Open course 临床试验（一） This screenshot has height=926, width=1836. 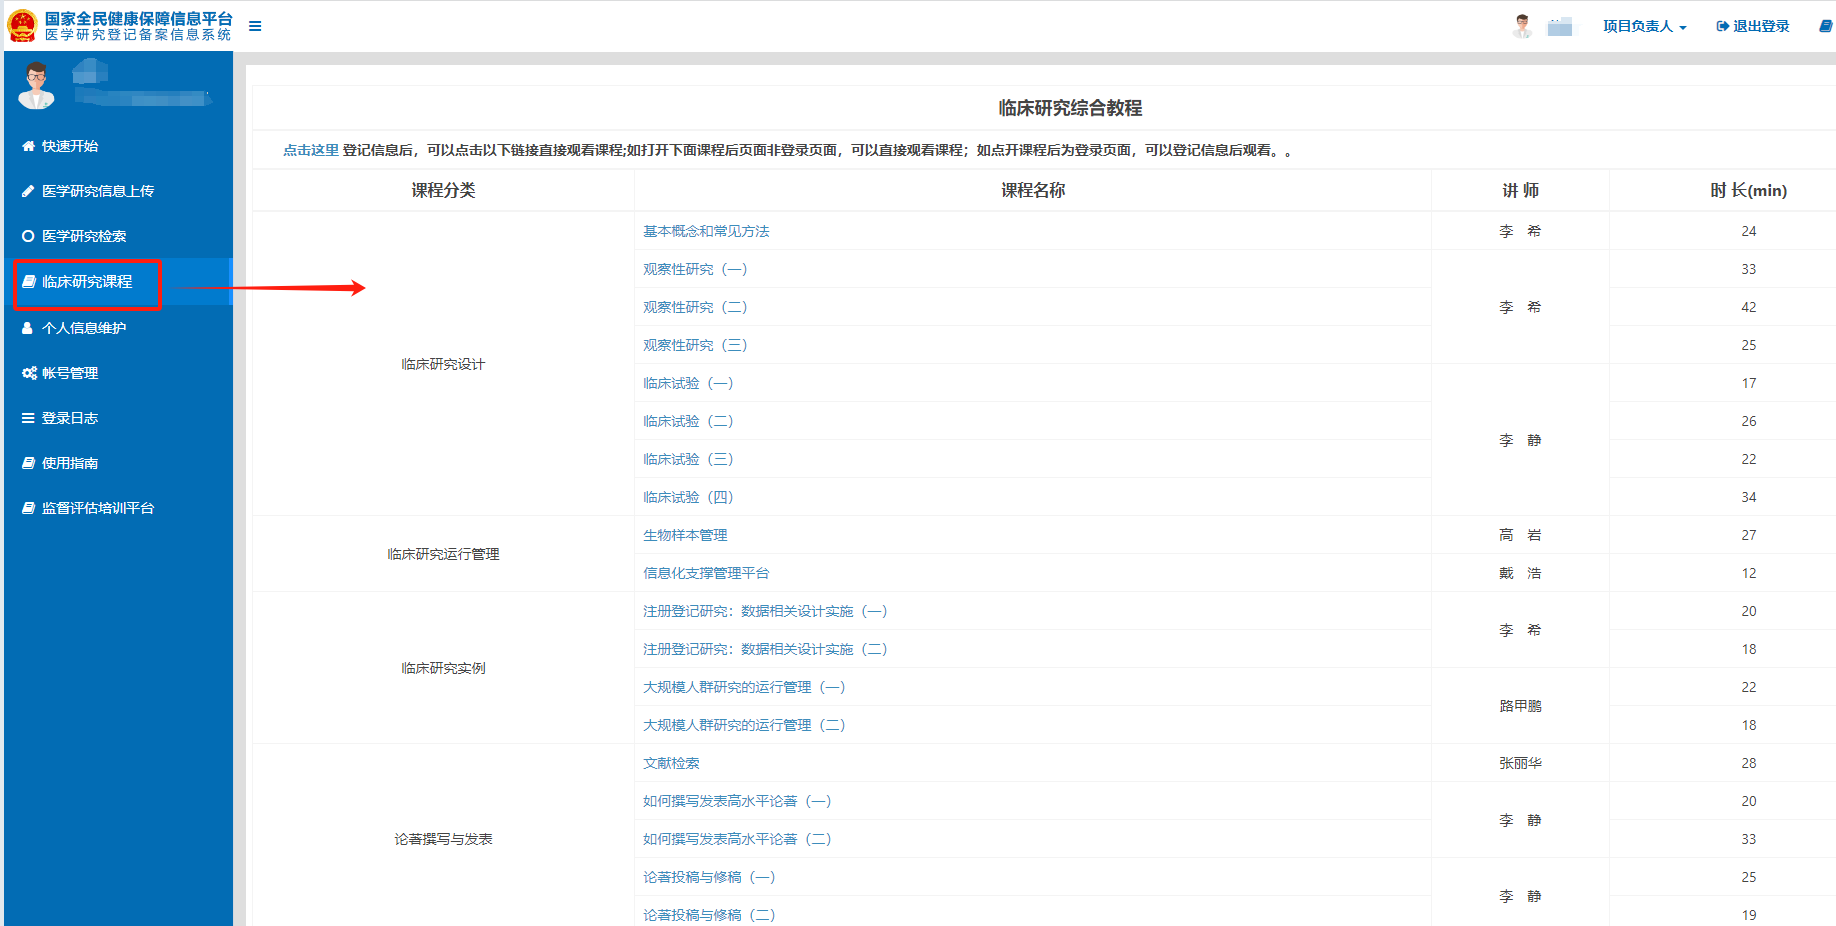pos(688,383)
